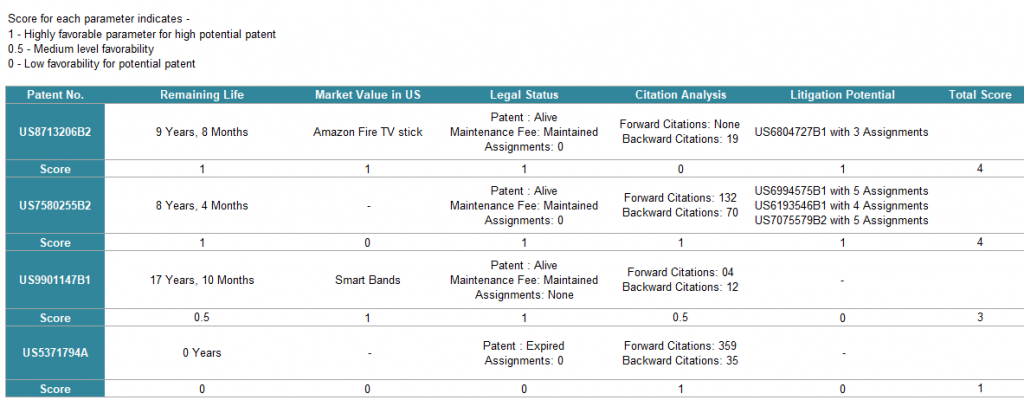Image resolution: width=1024 pixels, height=400 pixels.
Task: Click the Patent No. column header
Action: (56, 95)
